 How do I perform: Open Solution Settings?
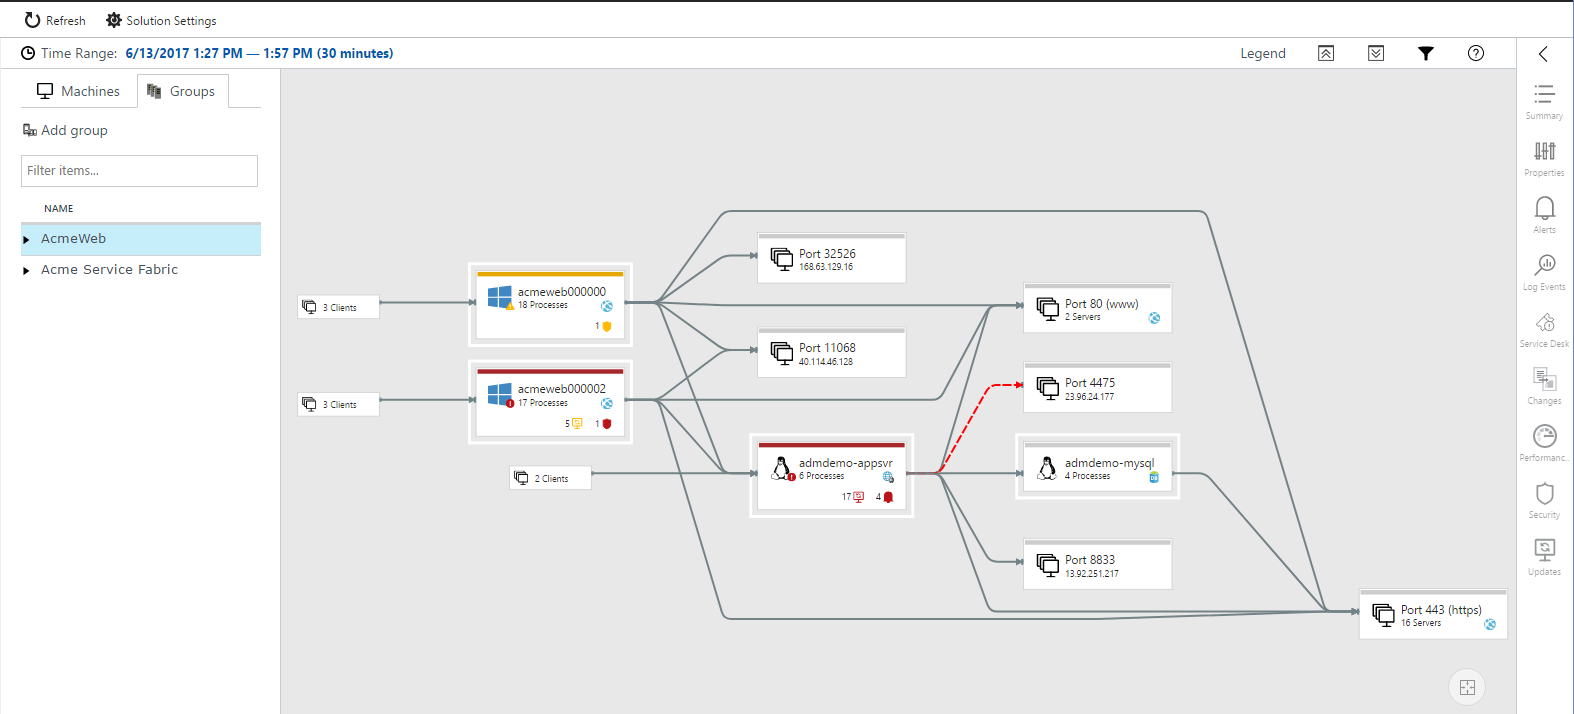pos(161,20)
